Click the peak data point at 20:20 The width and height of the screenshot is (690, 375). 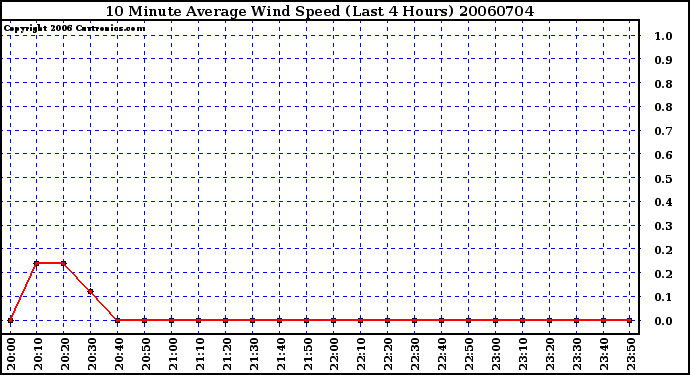pyautogui.click(x=63, y=263)
